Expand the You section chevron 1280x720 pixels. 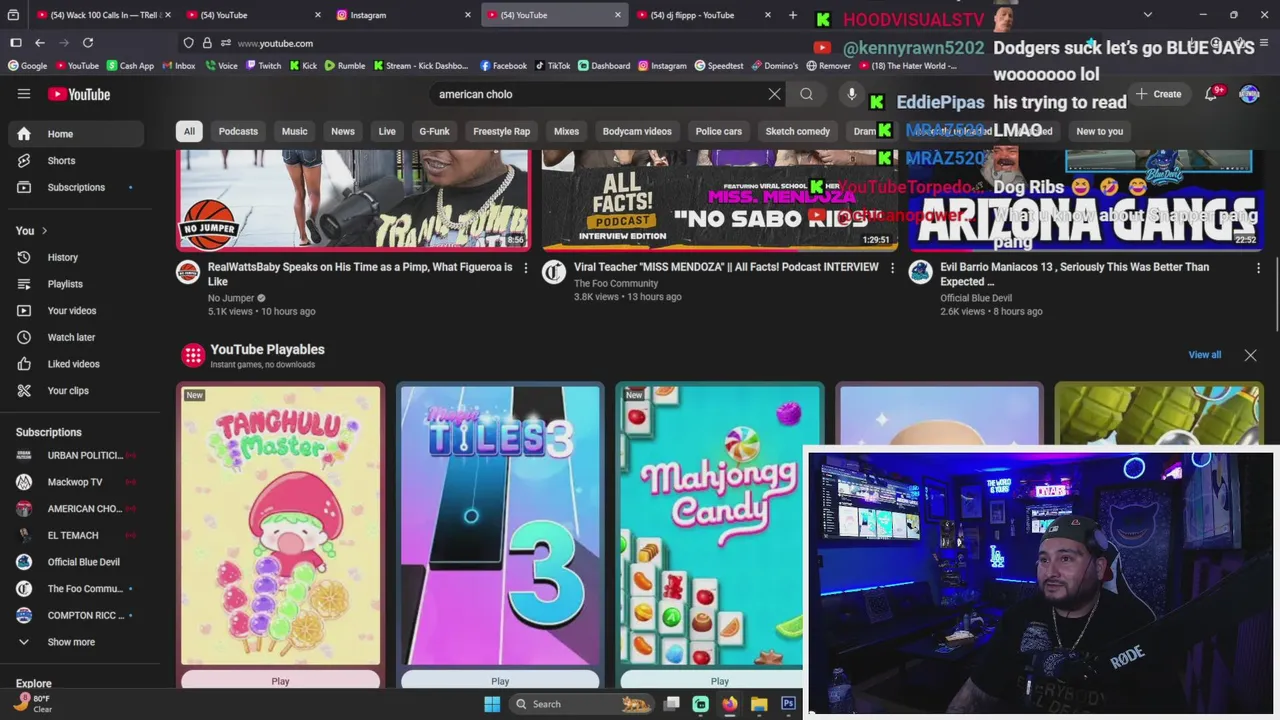[x=44, y=231]
